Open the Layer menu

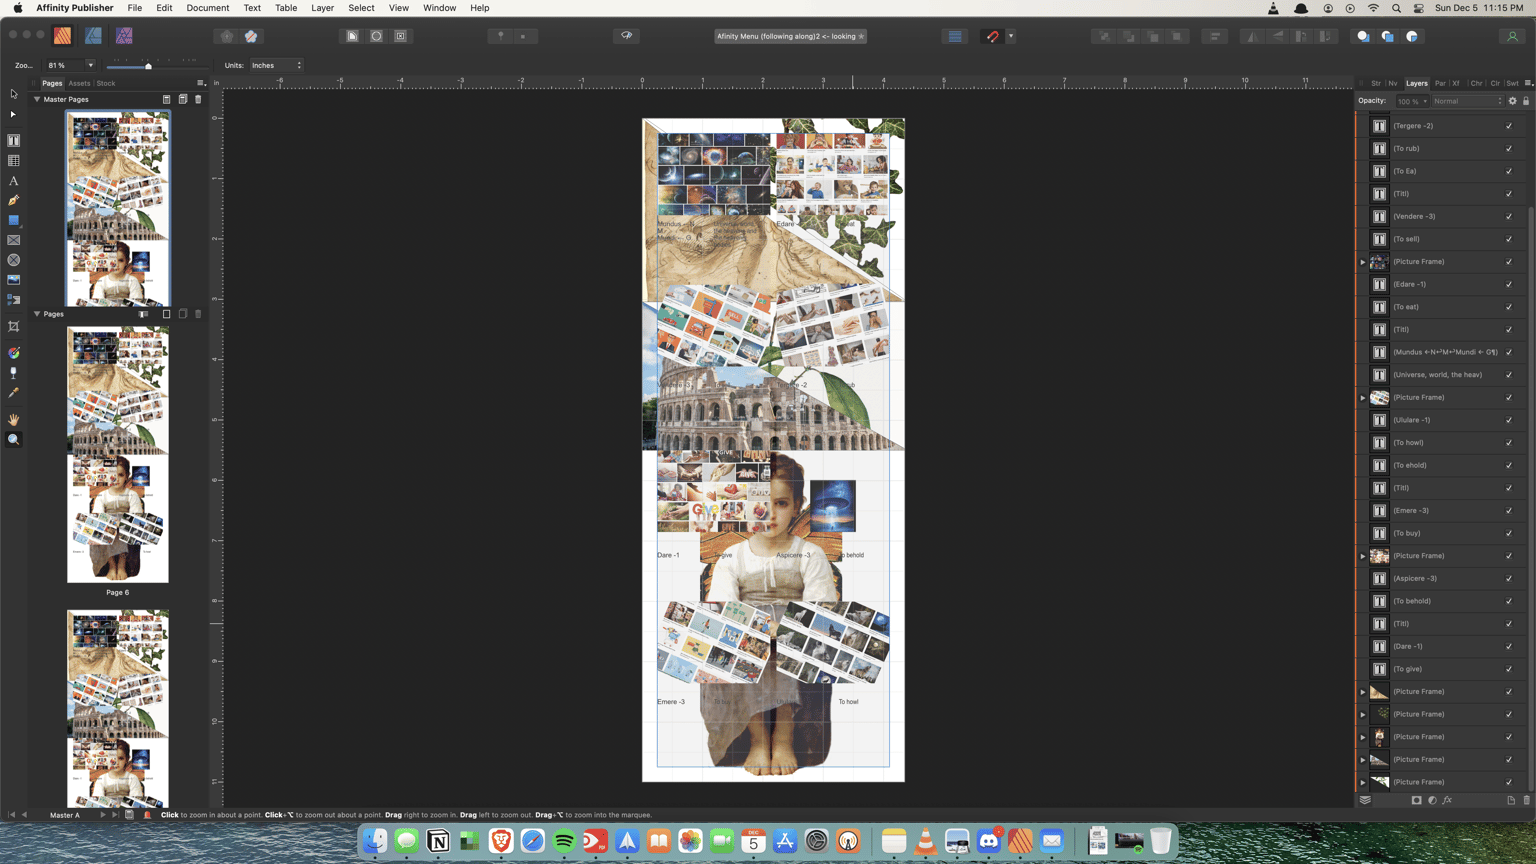point(322,8)
